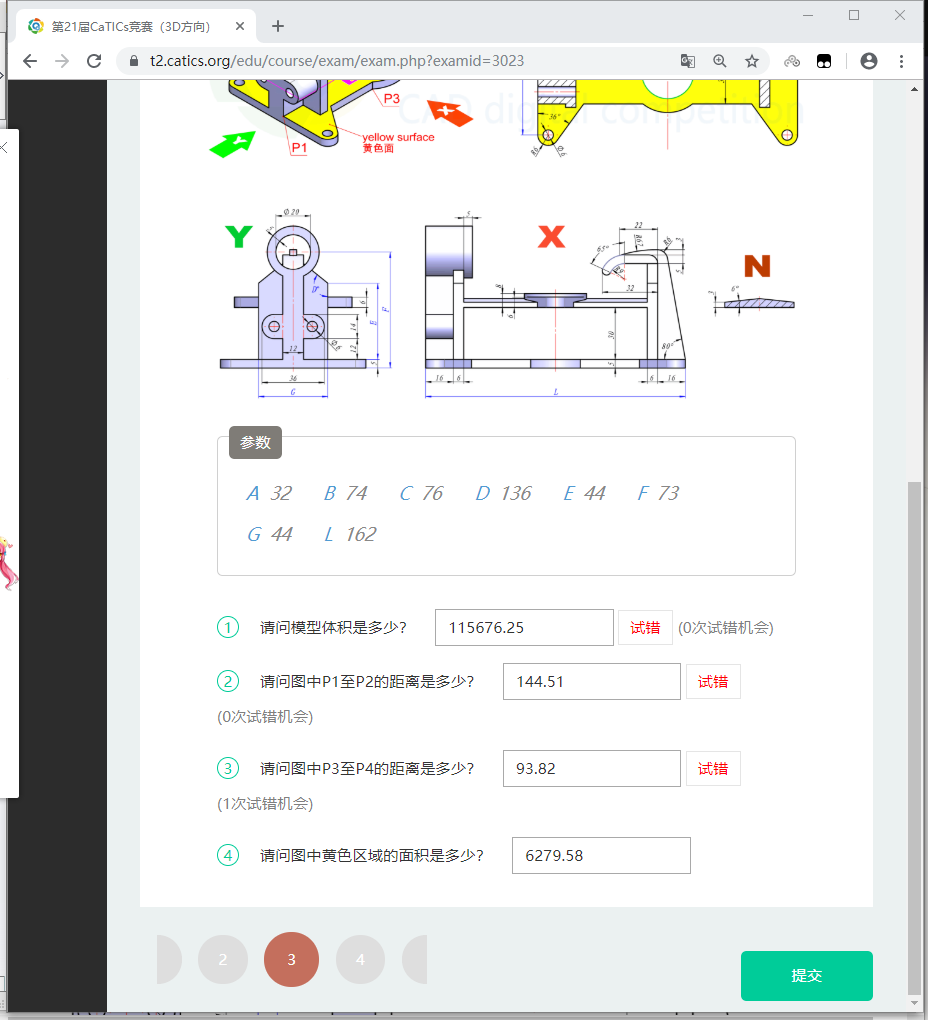Open a new browser tab
Image resolution: width=928 pixels, height=1020 pixels.
click(x=278, y=26)
